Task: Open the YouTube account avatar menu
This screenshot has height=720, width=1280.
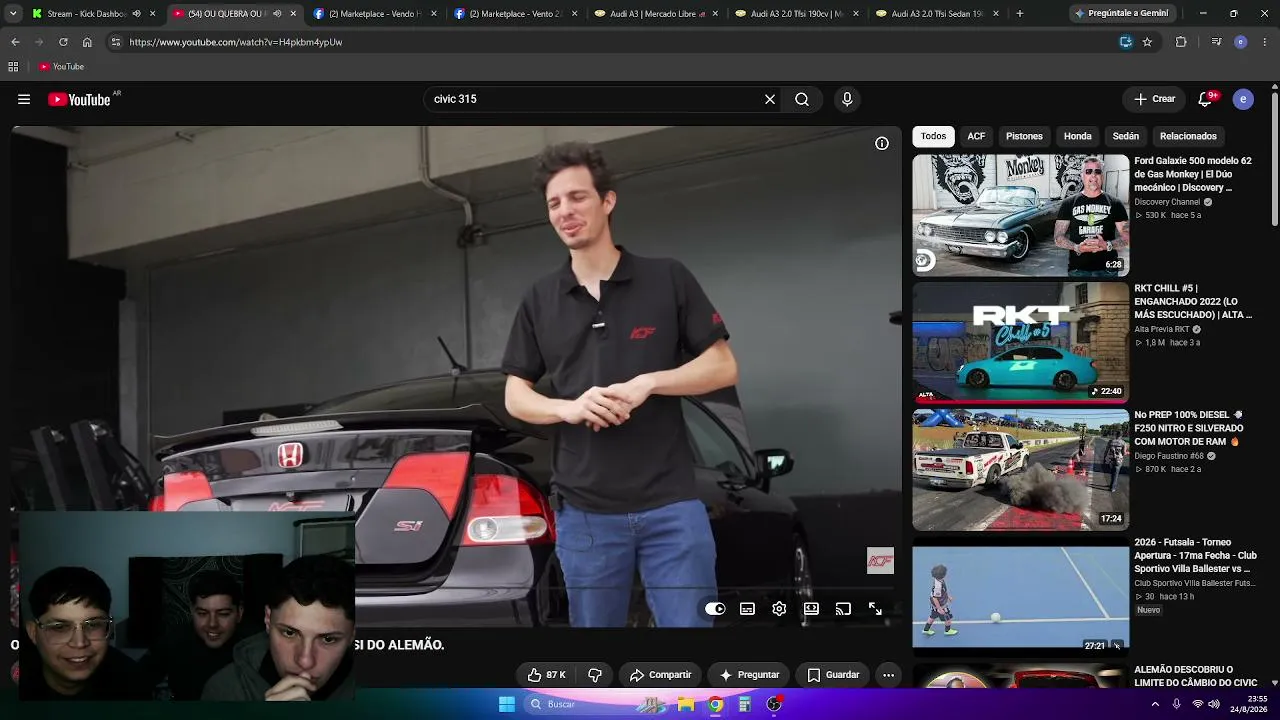Action: (x=1243, y=99)
